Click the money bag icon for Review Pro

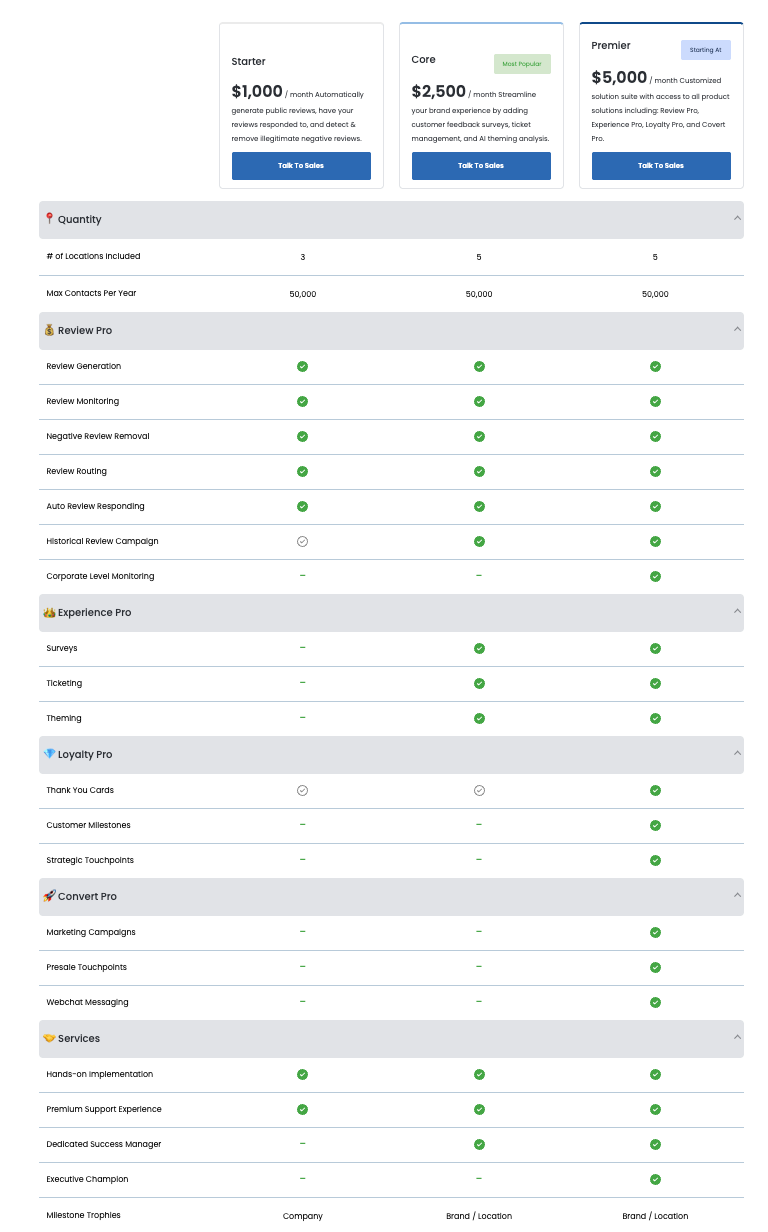pyautogui.click(x=49, y=330)
